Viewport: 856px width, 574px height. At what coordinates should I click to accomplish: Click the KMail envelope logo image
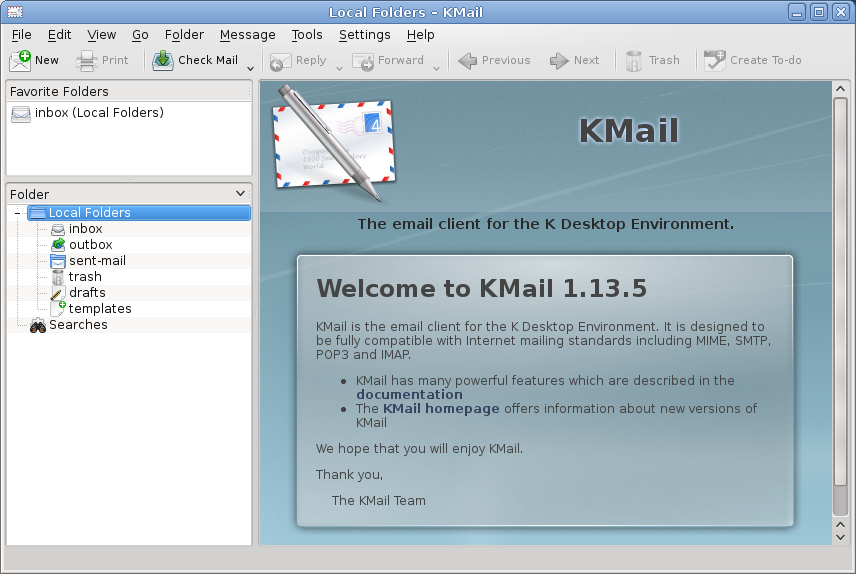coord(334,143)
